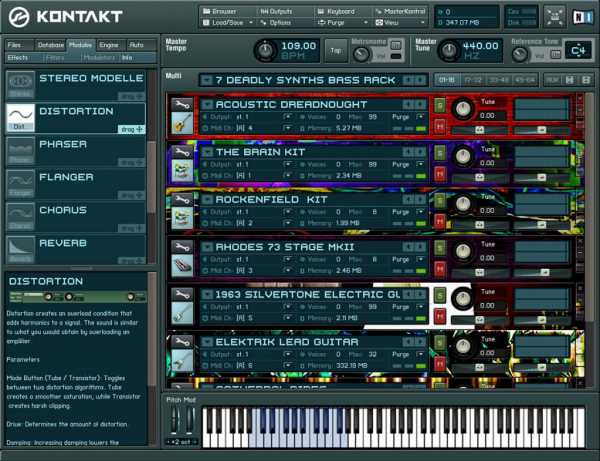The image size is (600, 461).
Task: Switch to the Files tab
Action: tap(19, 45)
